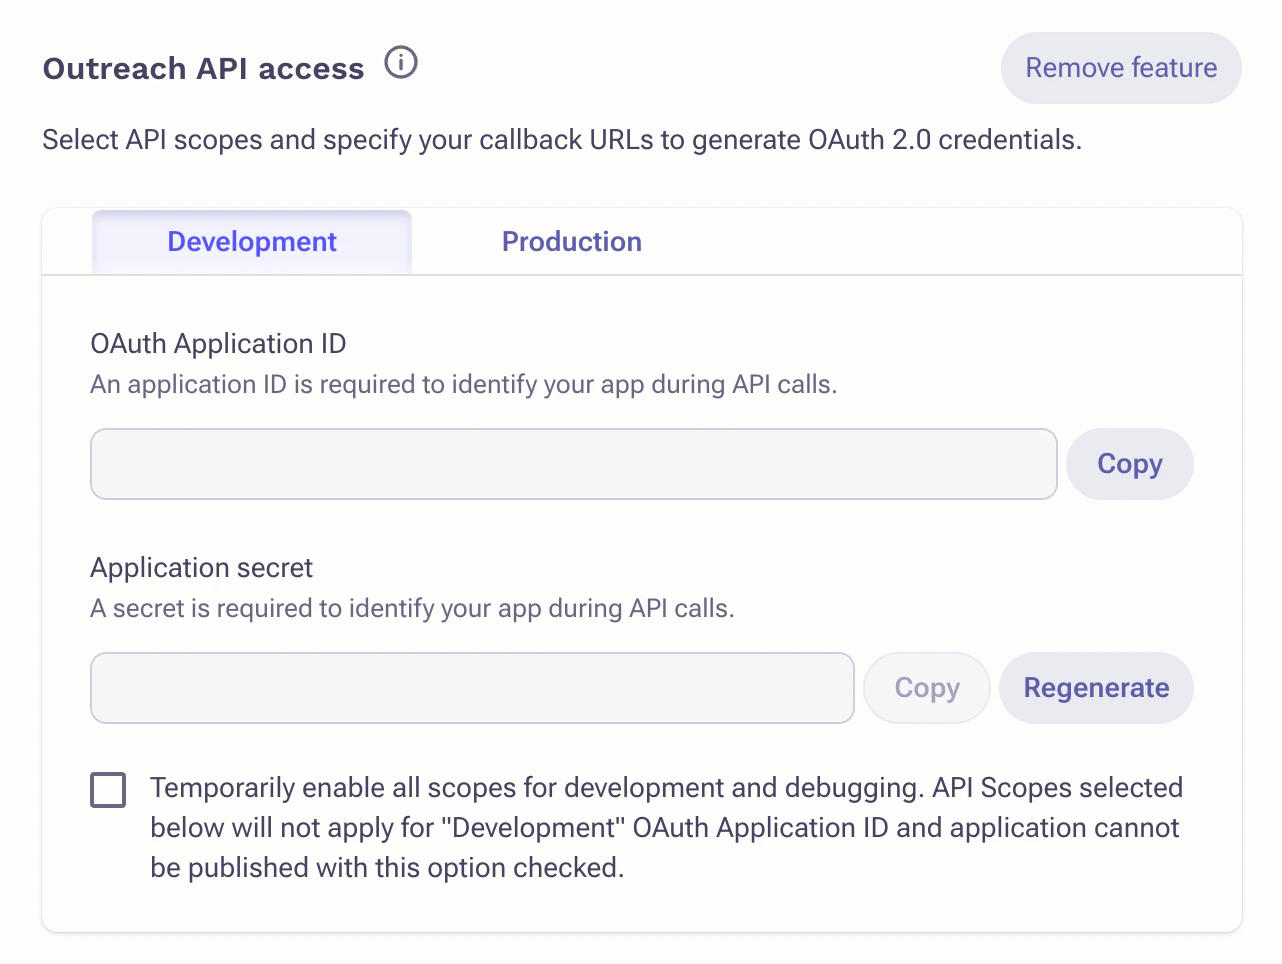The height and width of the screenshot is (964, 1282).
Task: Click the 'OAuth Application ID' field label
Action: (218, 344)
